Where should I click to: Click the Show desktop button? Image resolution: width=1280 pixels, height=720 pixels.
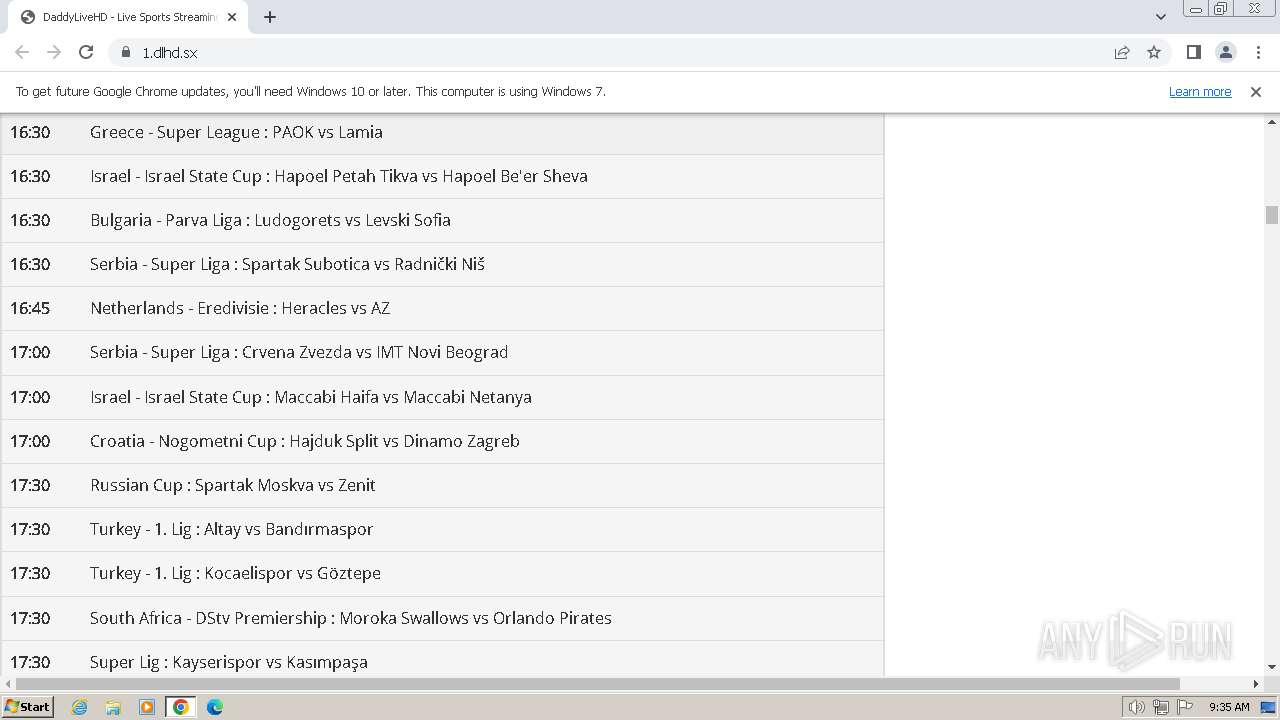pyautogui.click(x=1269, y=707)
